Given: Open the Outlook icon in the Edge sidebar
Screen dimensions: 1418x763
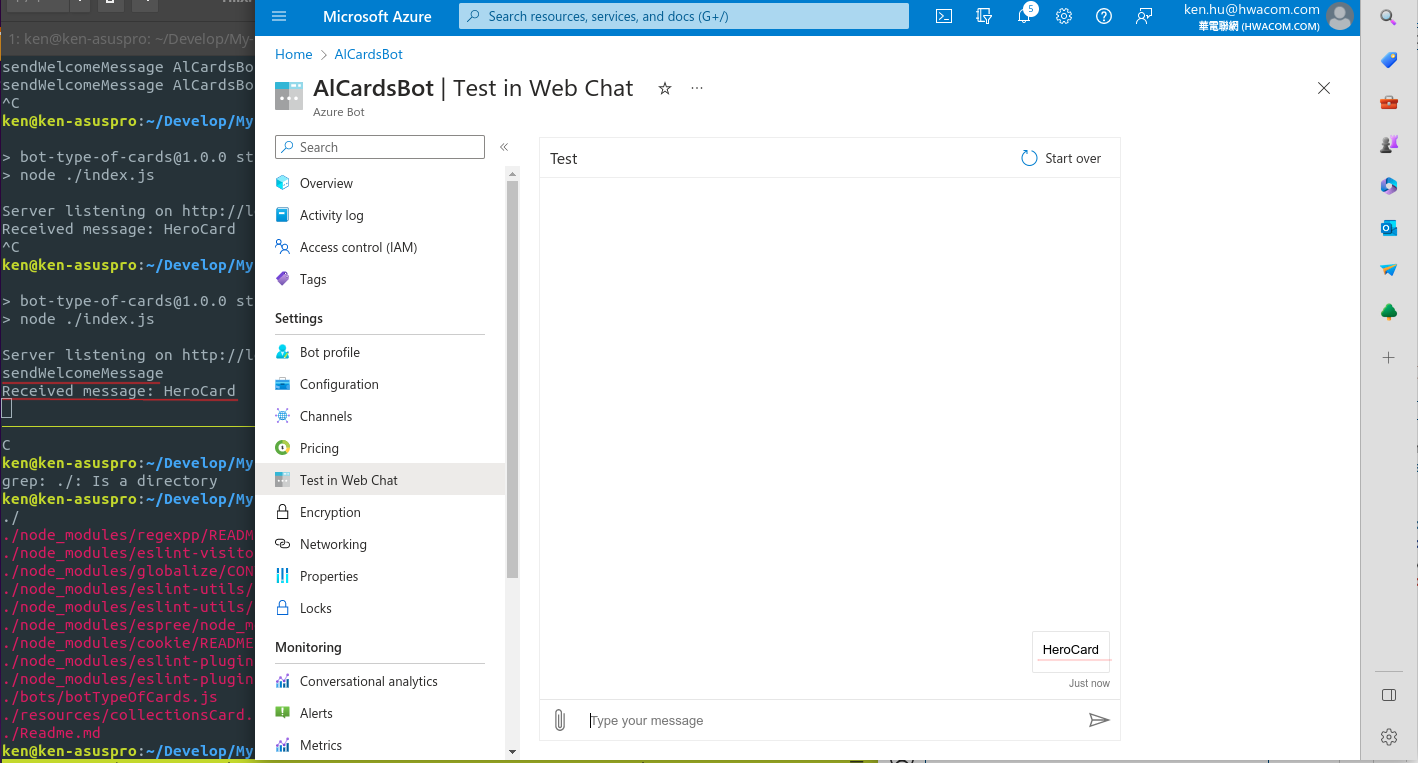Looking at the screenshot, I should point(1388,227).
